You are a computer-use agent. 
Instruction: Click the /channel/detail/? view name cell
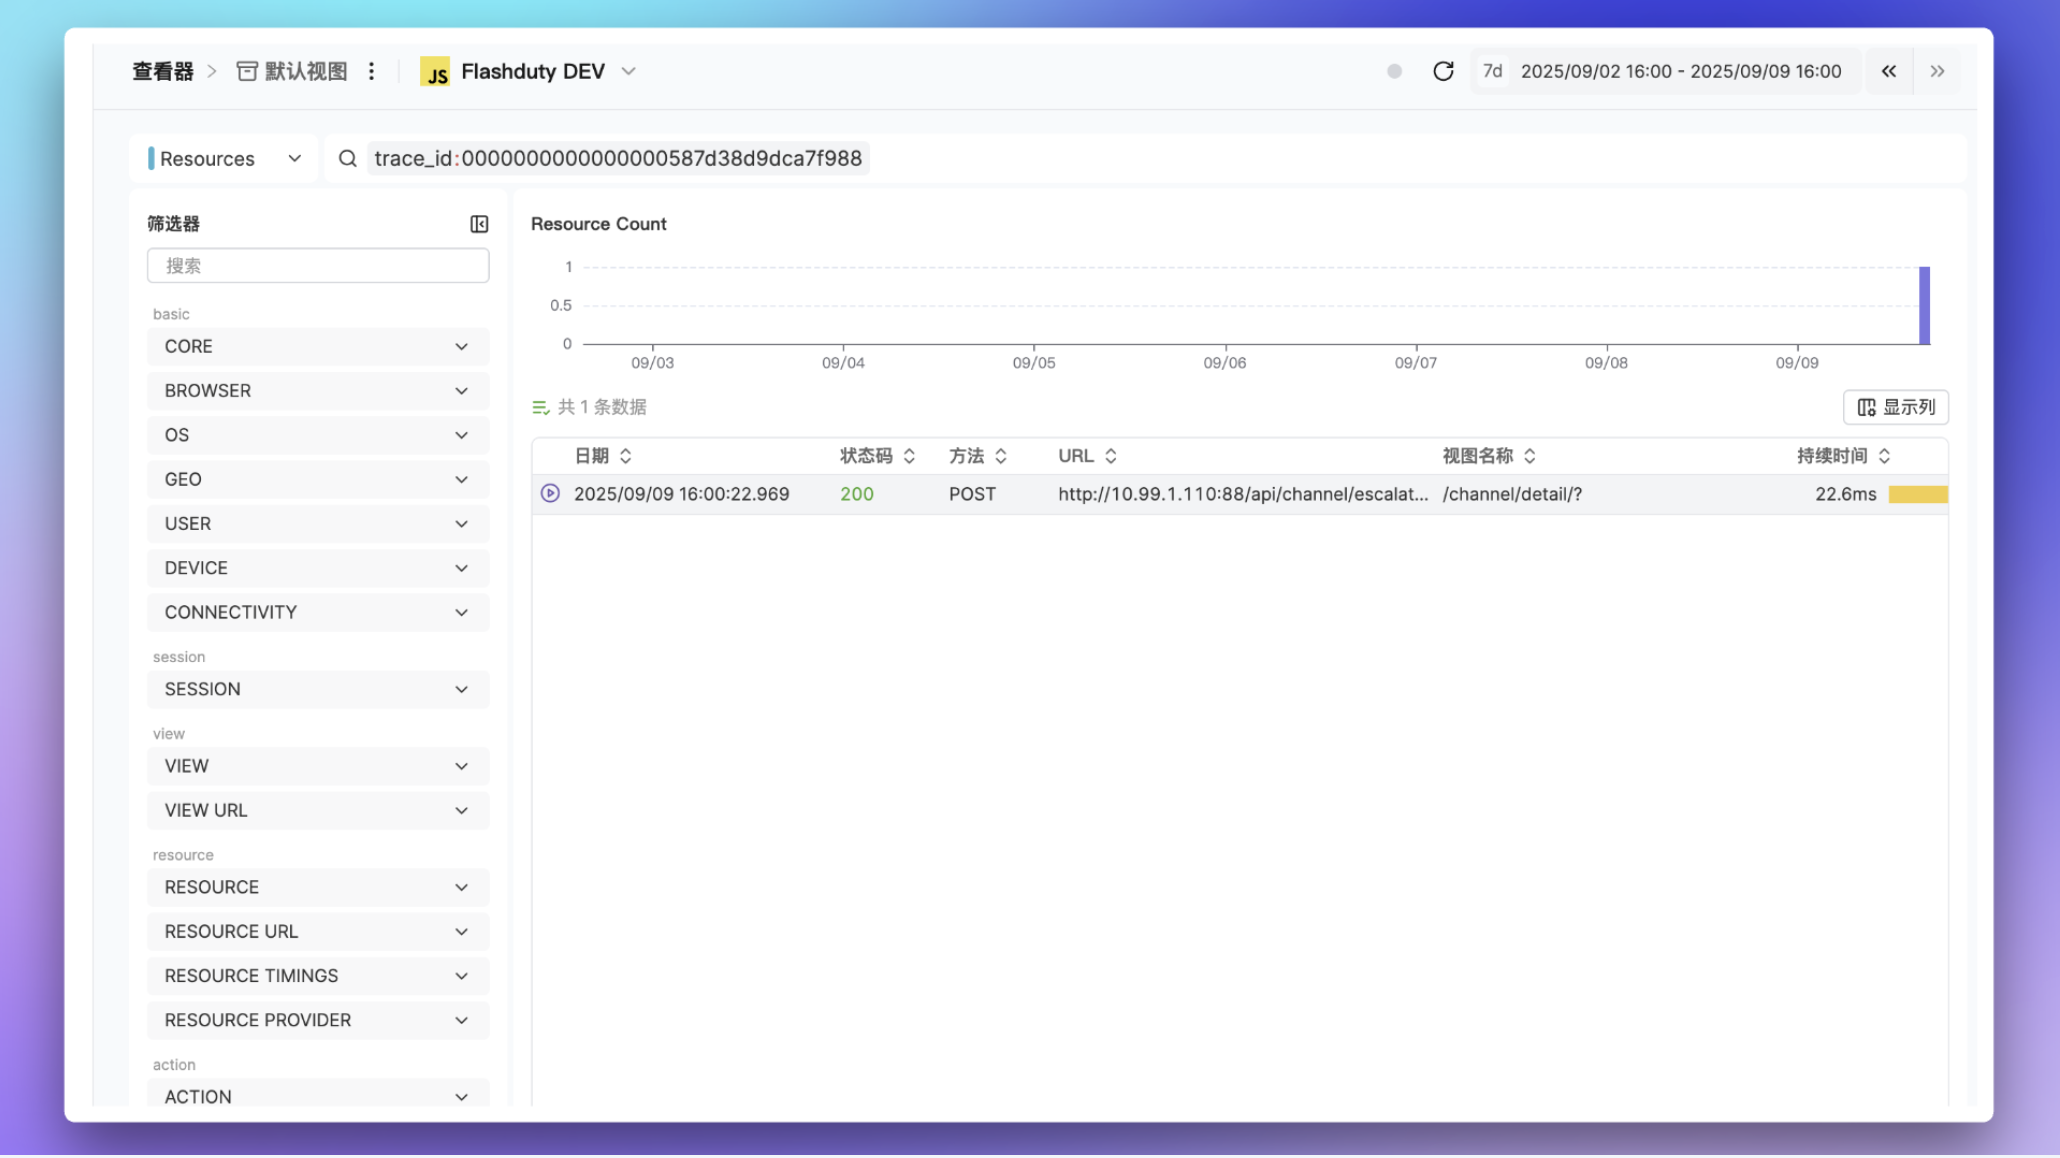[x=1511, y=494]
